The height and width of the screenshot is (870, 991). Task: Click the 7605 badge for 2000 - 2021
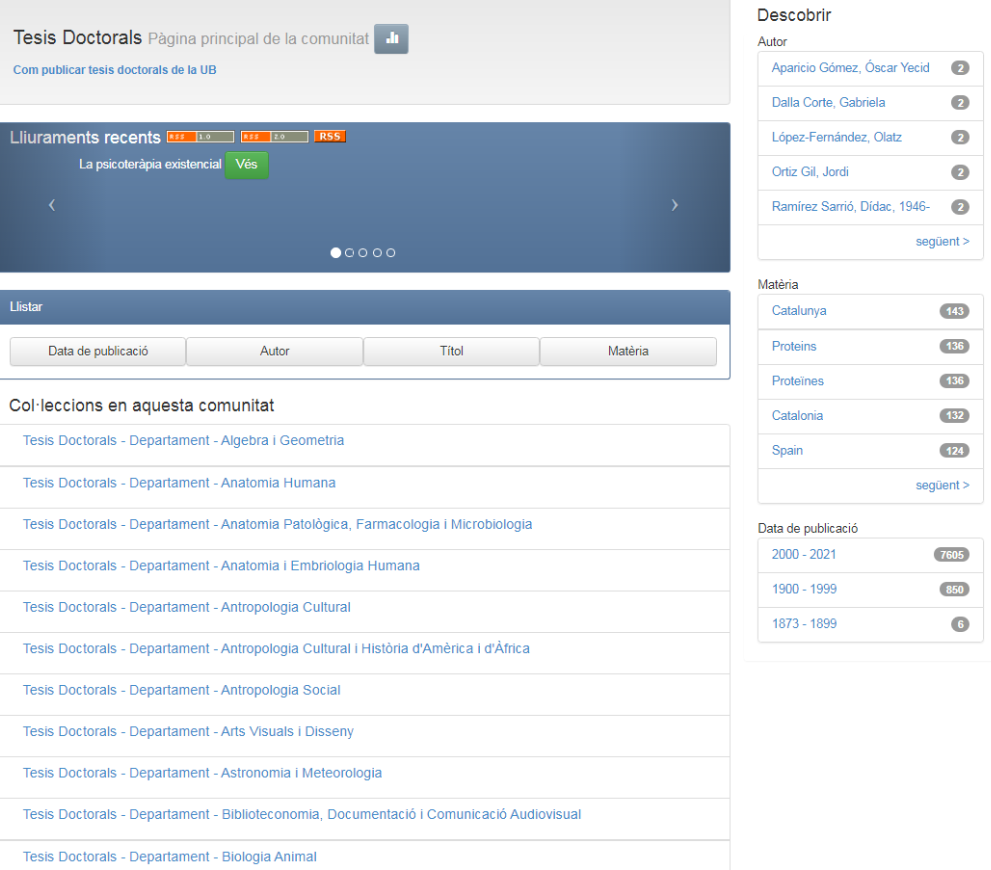tap(951, 554)
